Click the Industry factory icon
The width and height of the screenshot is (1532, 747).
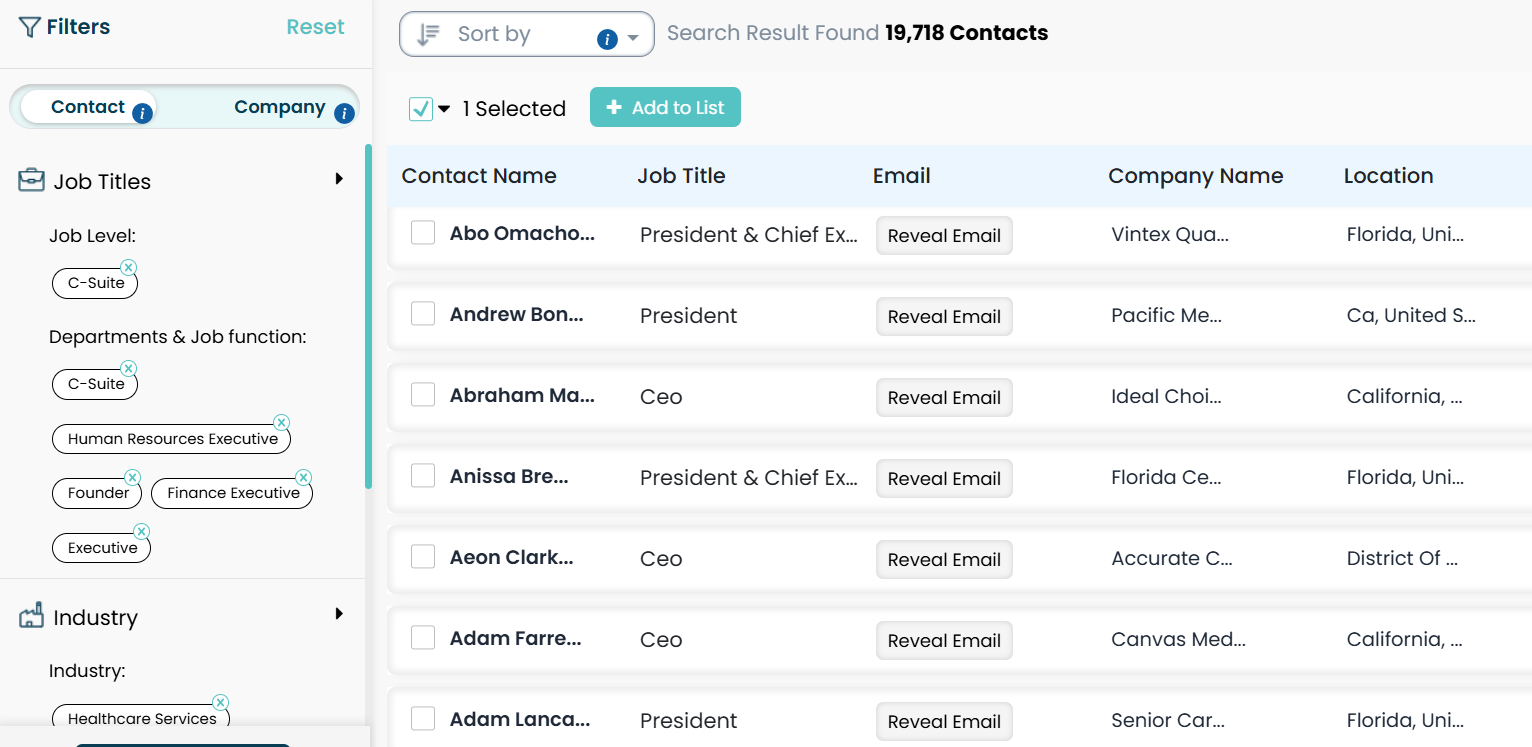click(32, 616)
